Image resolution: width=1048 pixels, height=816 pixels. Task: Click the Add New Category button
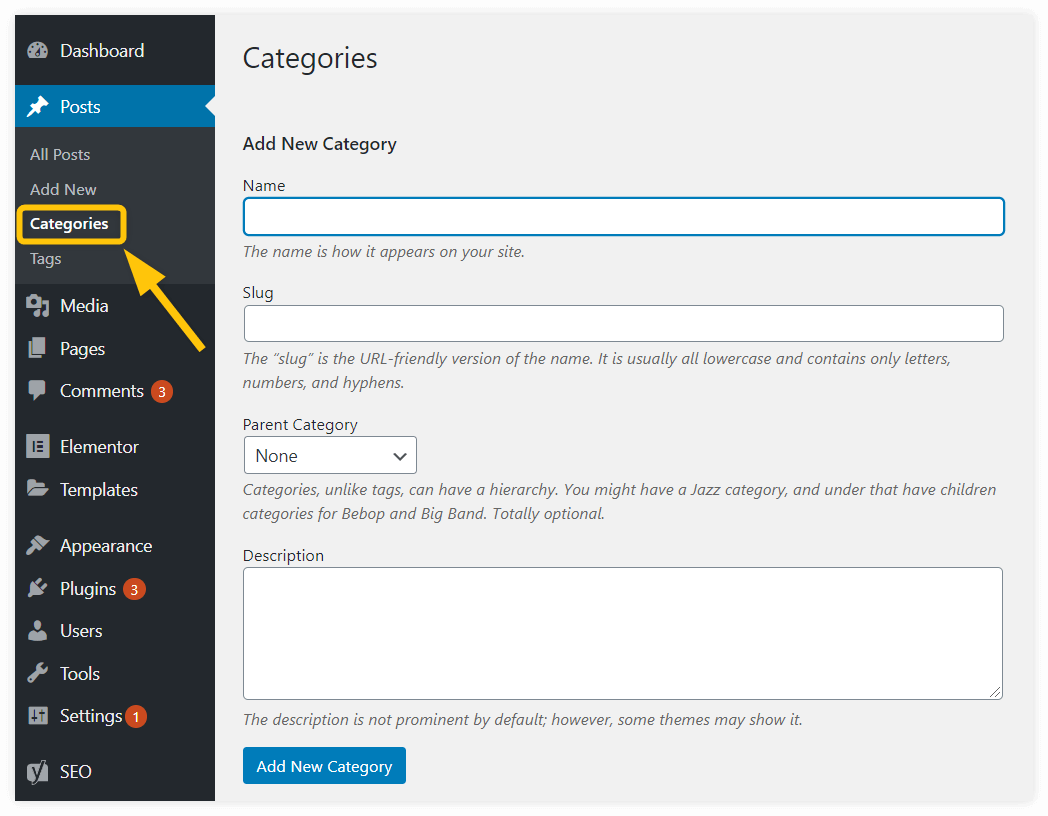(x=324, y=765)
